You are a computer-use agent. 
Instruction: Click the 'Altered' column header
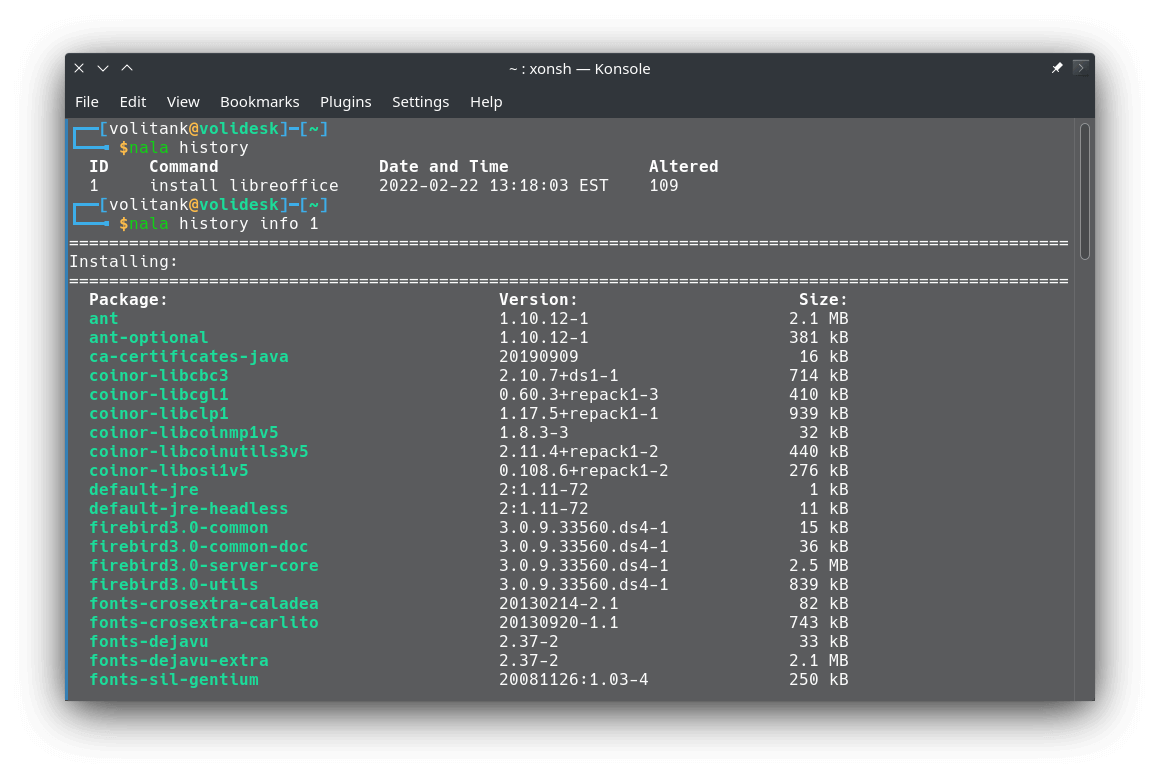click(x=684, y=166)
